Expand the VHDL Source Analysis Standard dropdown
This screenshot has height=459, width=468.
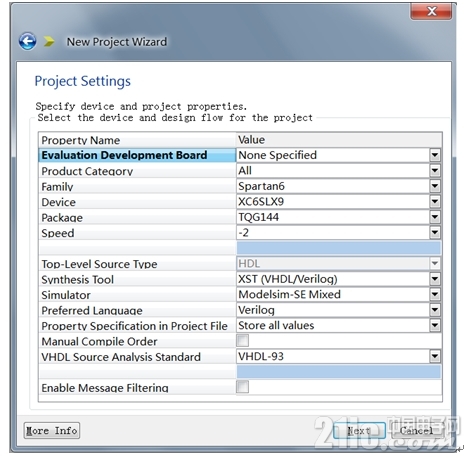(x=435, y=356)
